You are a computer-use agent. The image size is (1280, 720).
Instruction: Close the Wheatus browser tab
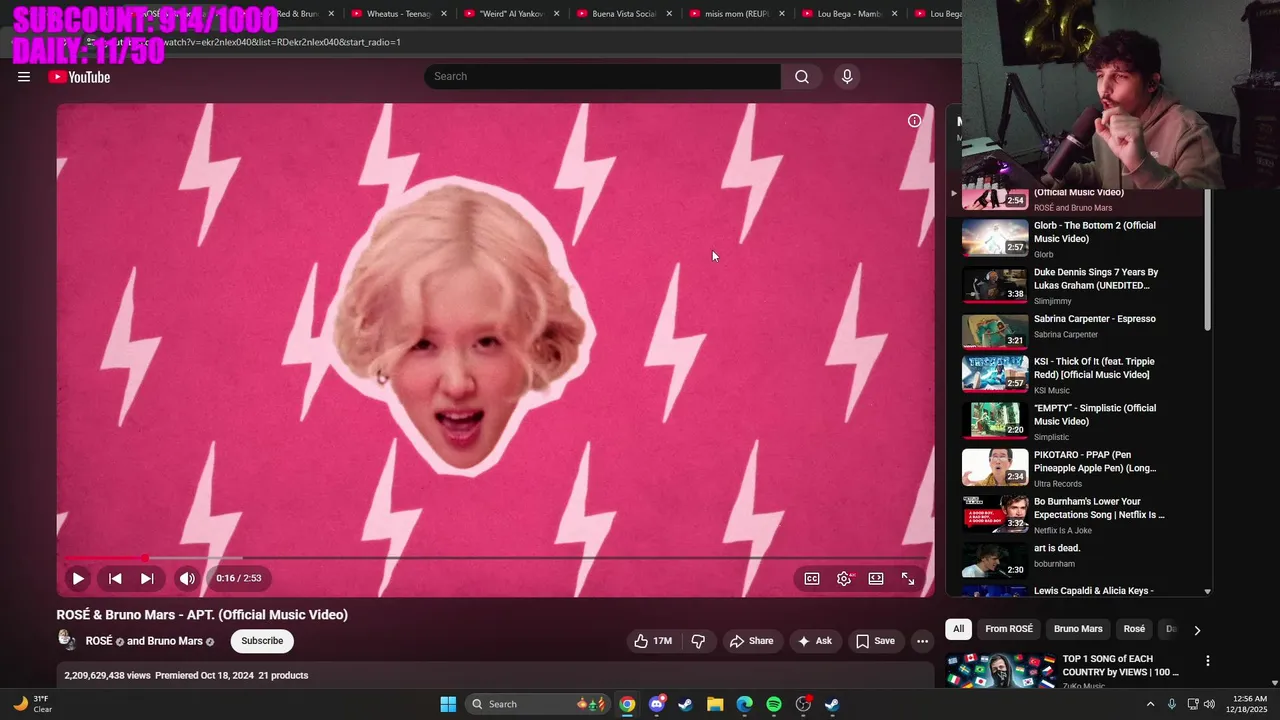tap(444, 14)
